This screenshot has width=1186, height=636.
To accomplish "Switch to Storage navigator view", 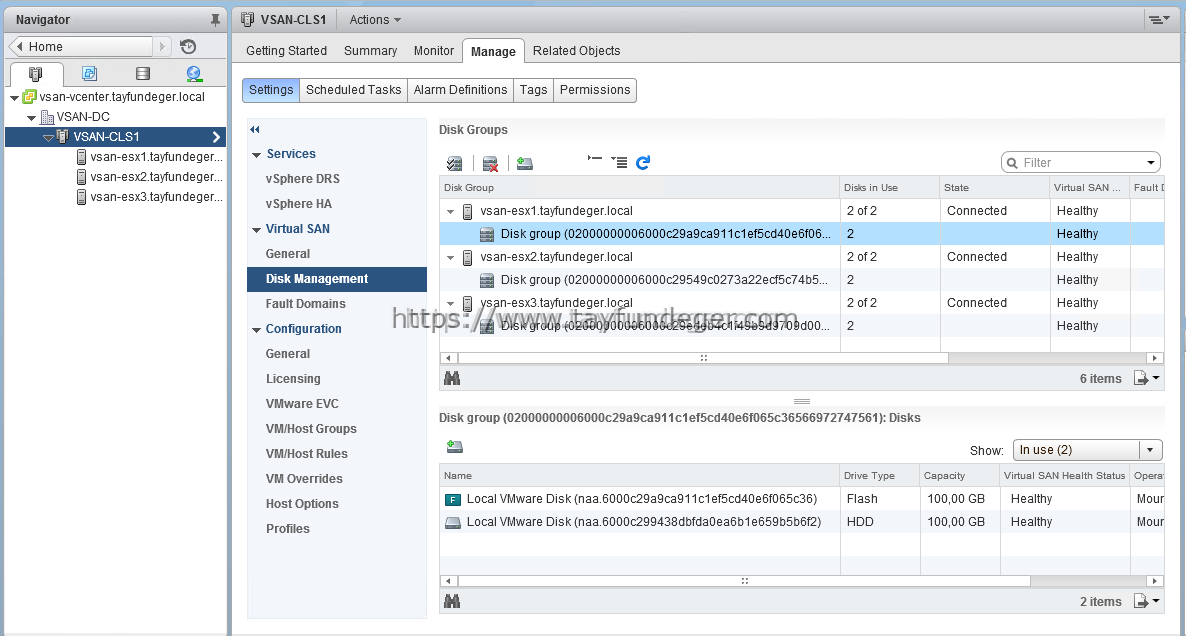I will [142, 73].
